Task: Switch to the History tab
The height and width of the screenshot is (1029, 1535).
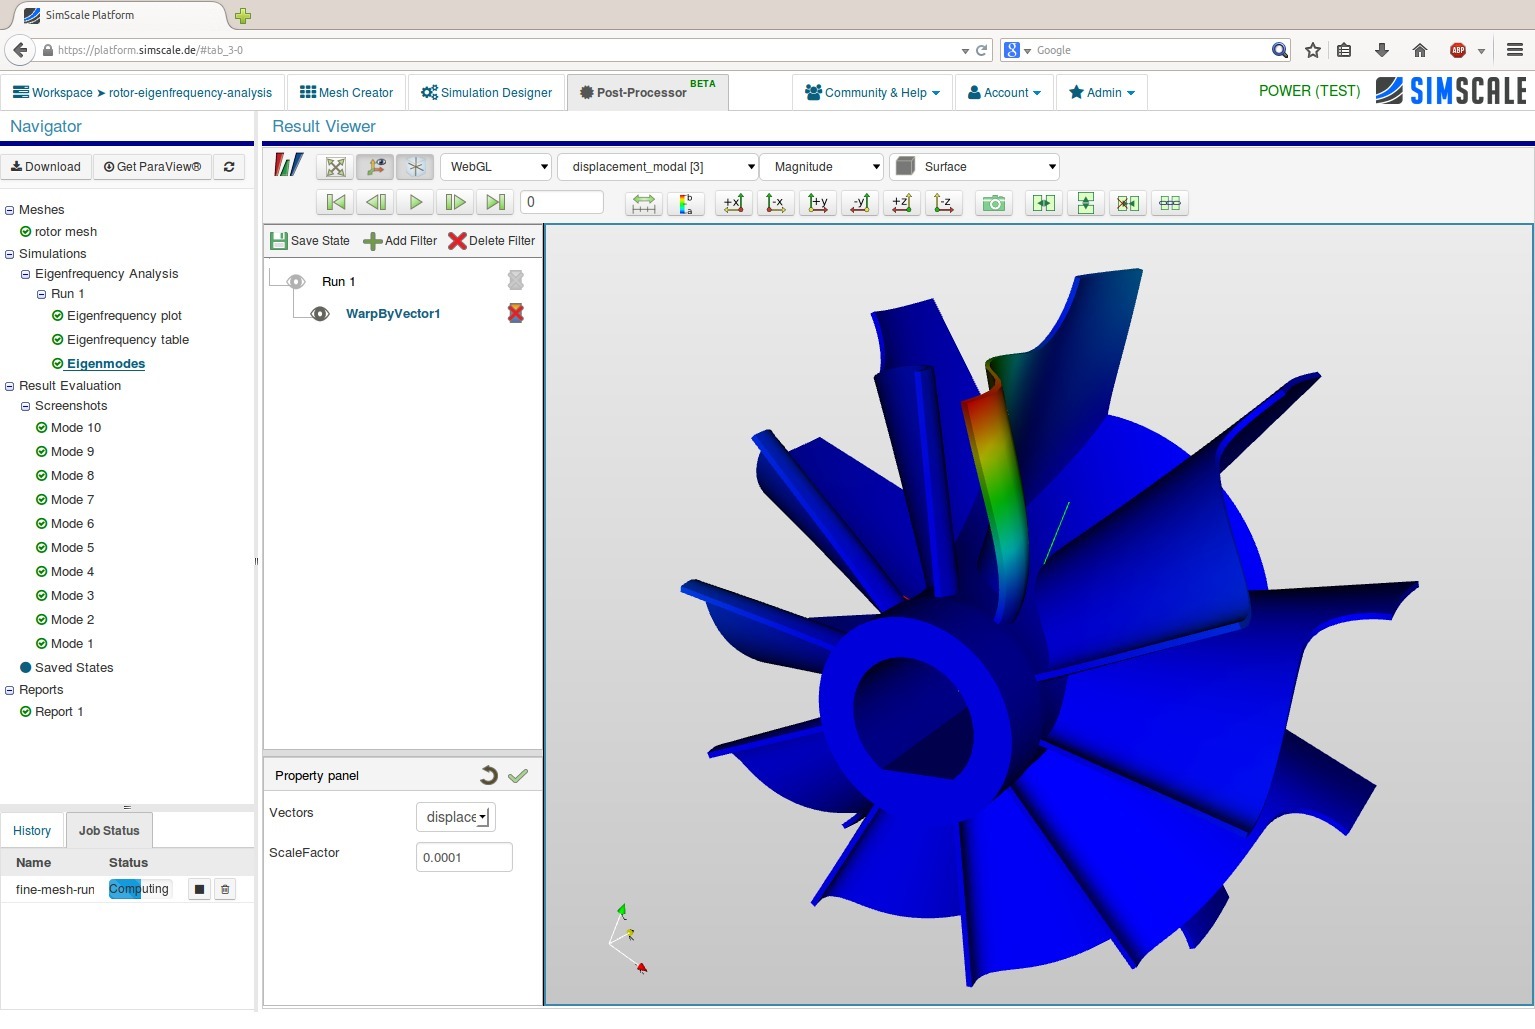Action: click(x=32, y=831)
